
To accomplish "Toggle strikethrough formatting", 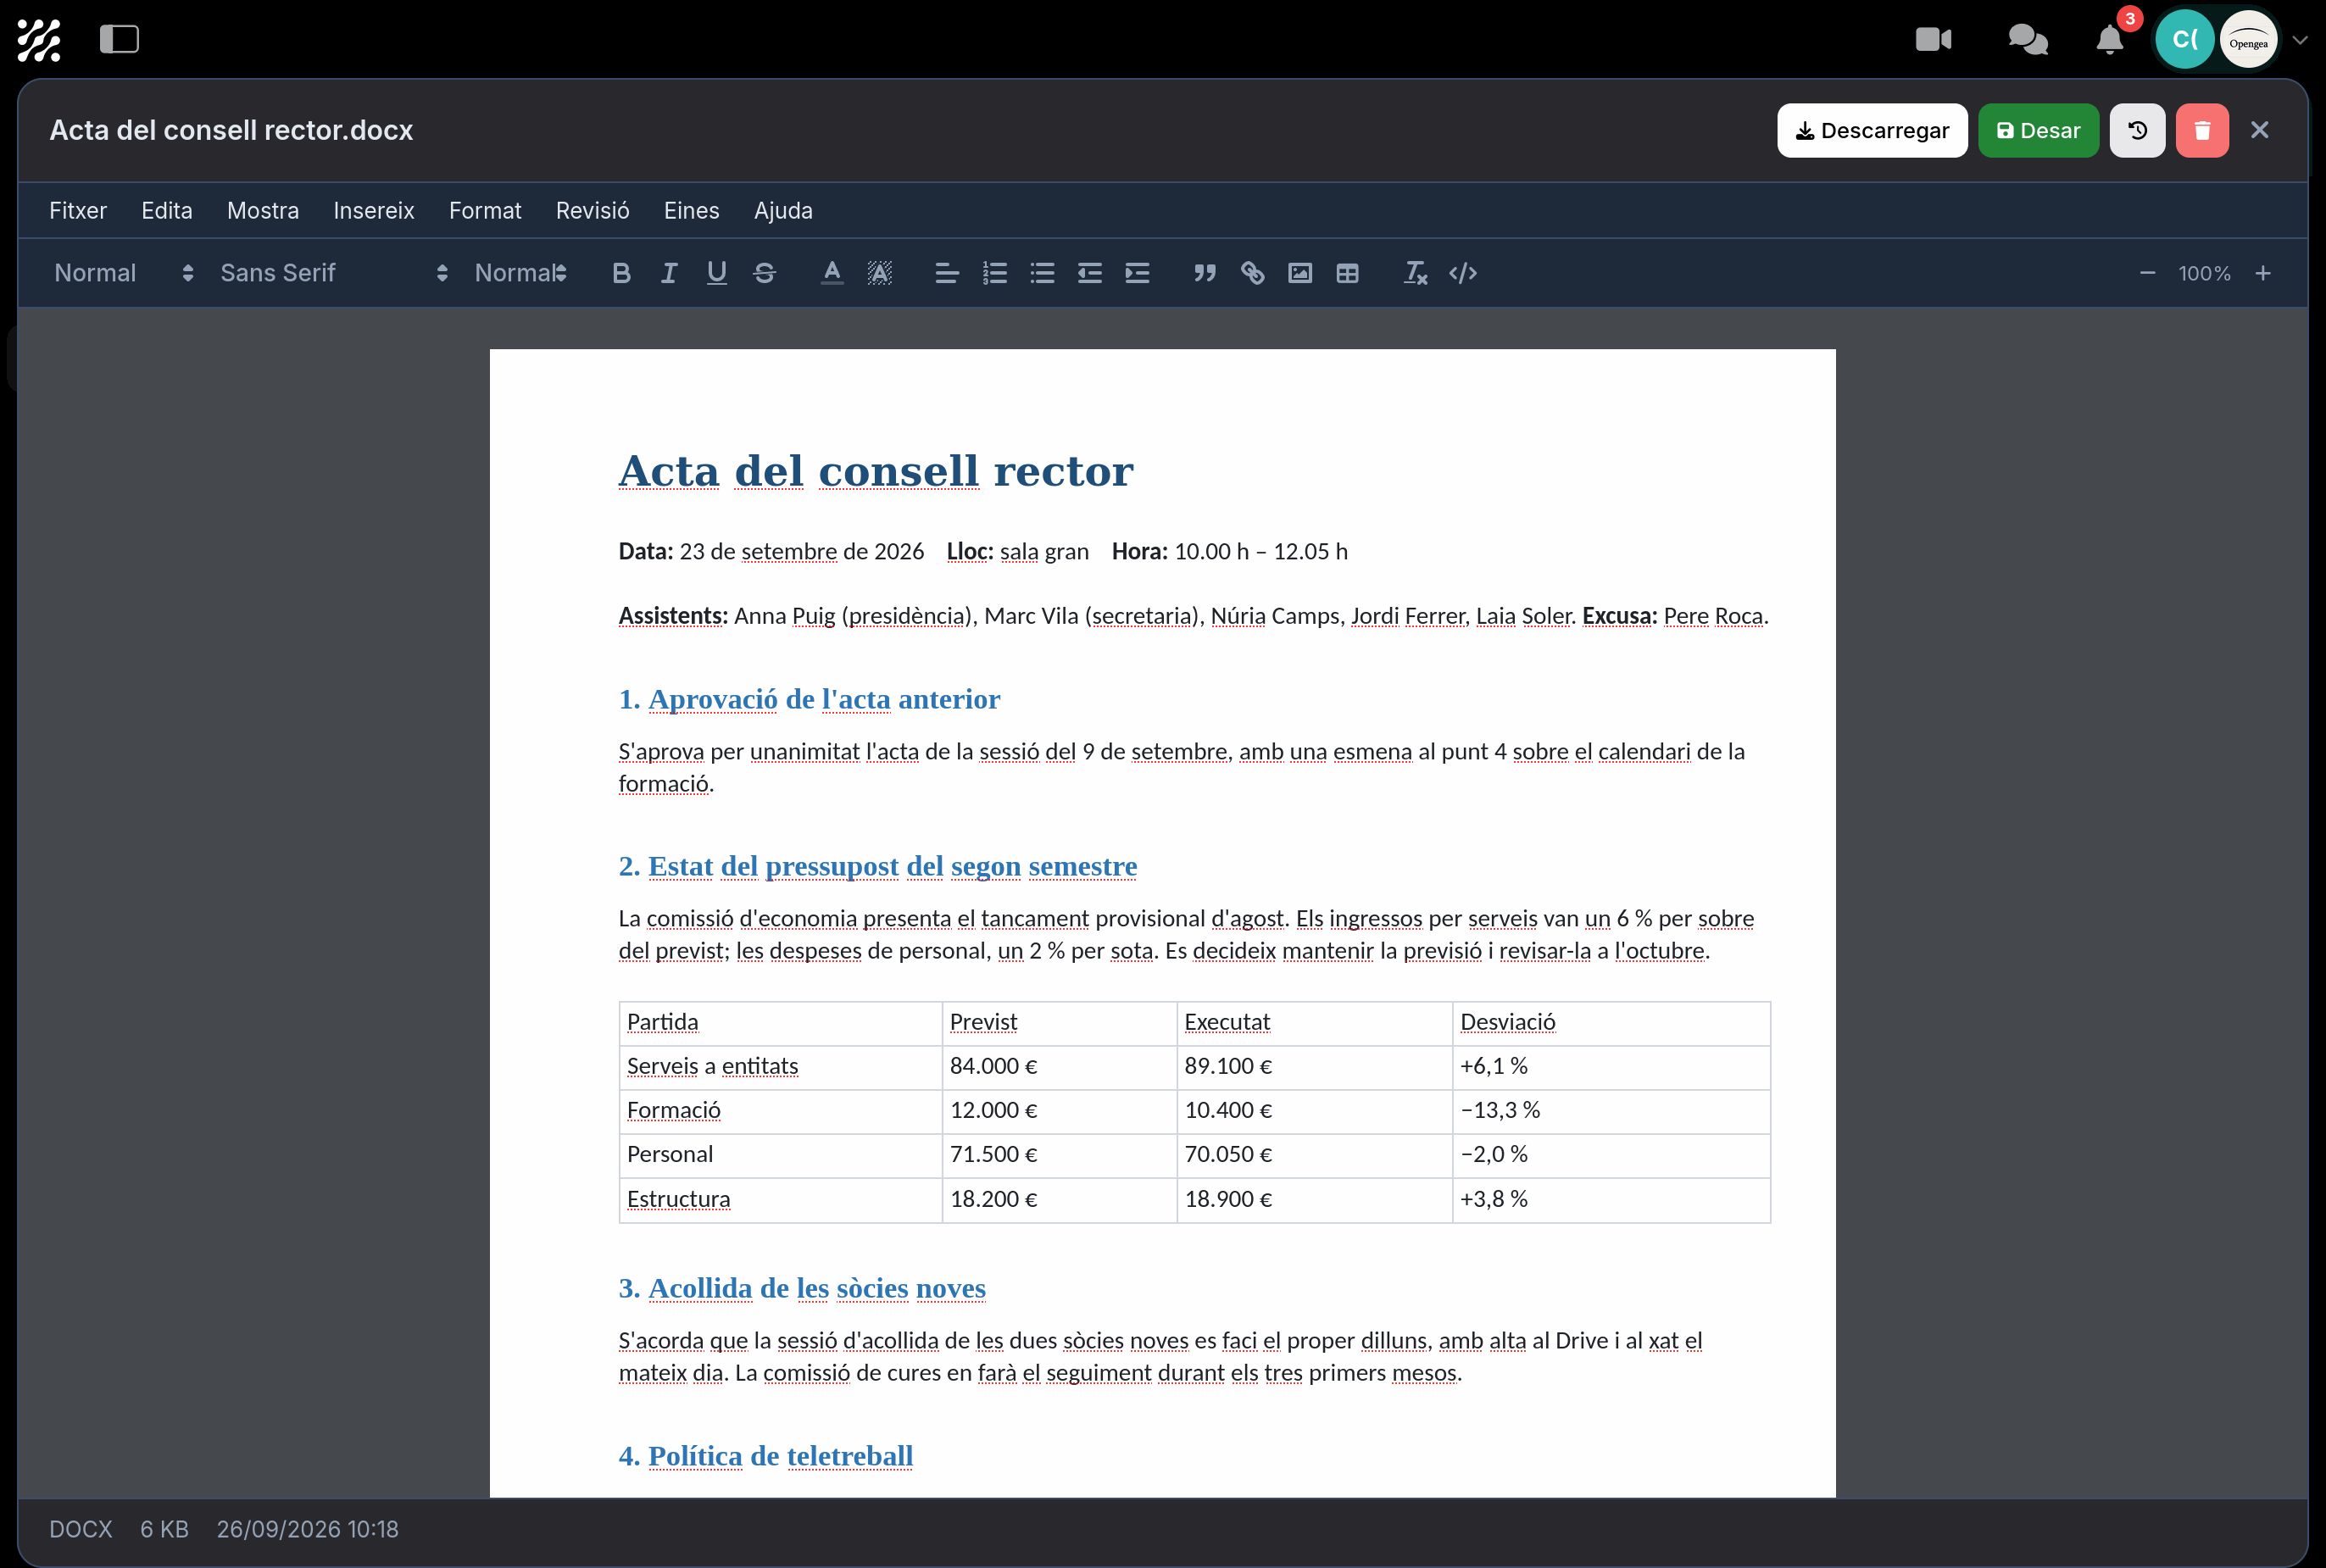I will 764,273.
